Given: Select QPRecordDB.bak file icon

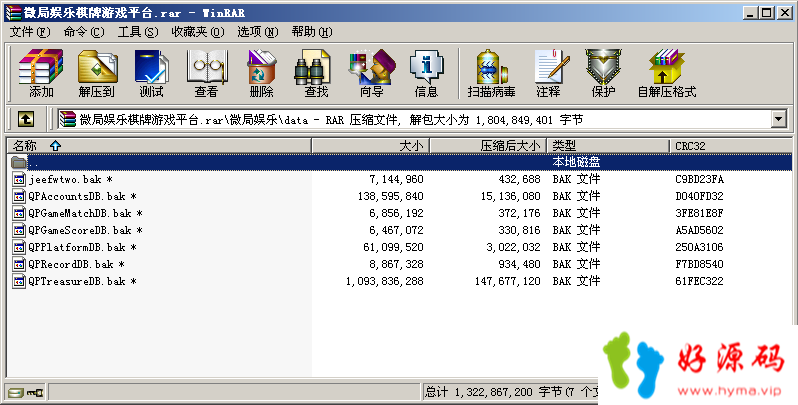Looking at the screenshot, I should pos(19,265).
